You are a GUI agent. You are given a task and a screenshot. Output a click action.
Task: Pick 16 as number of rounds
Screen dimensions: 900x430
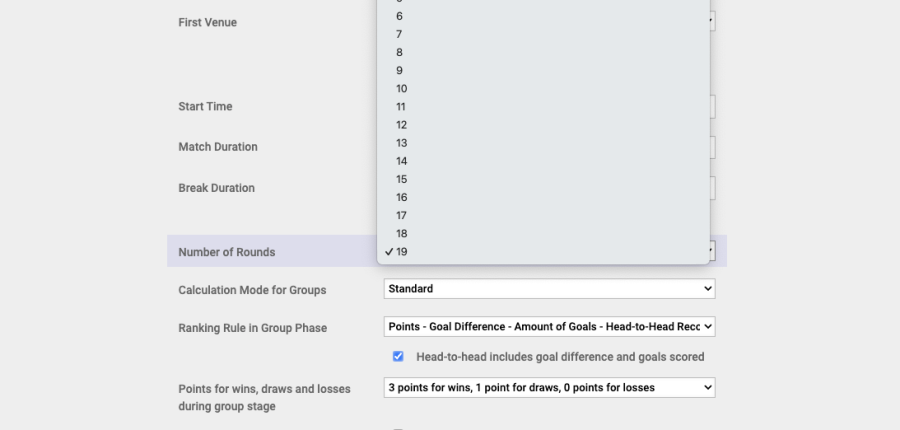pos(402,197)
